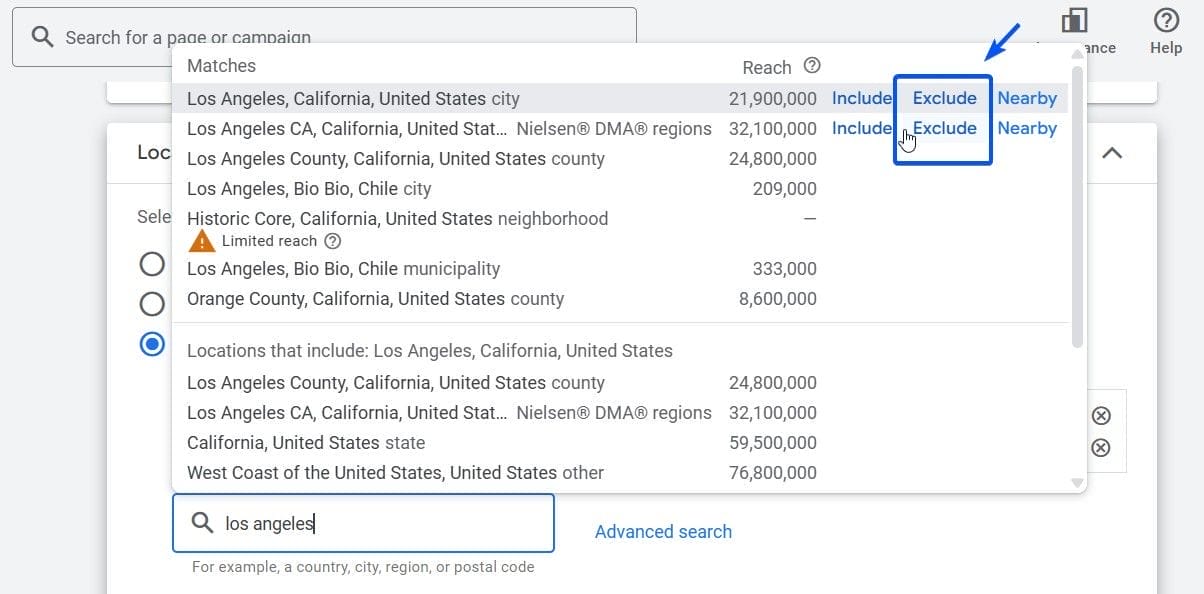Remove the second selected location using its X icon
1204x594 pixels.
(1101, 448)
